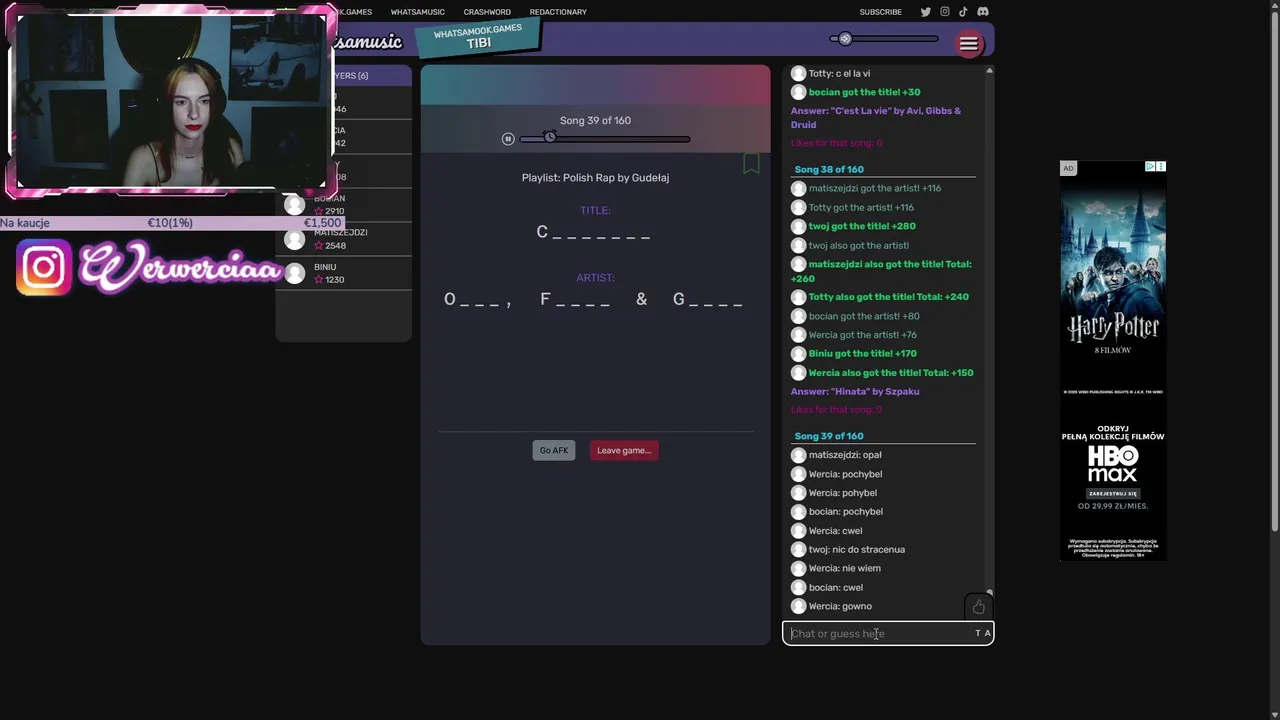1280x720 pixels.
Task: Click the chat scrollbar up arrow
Action: (990, 70)
